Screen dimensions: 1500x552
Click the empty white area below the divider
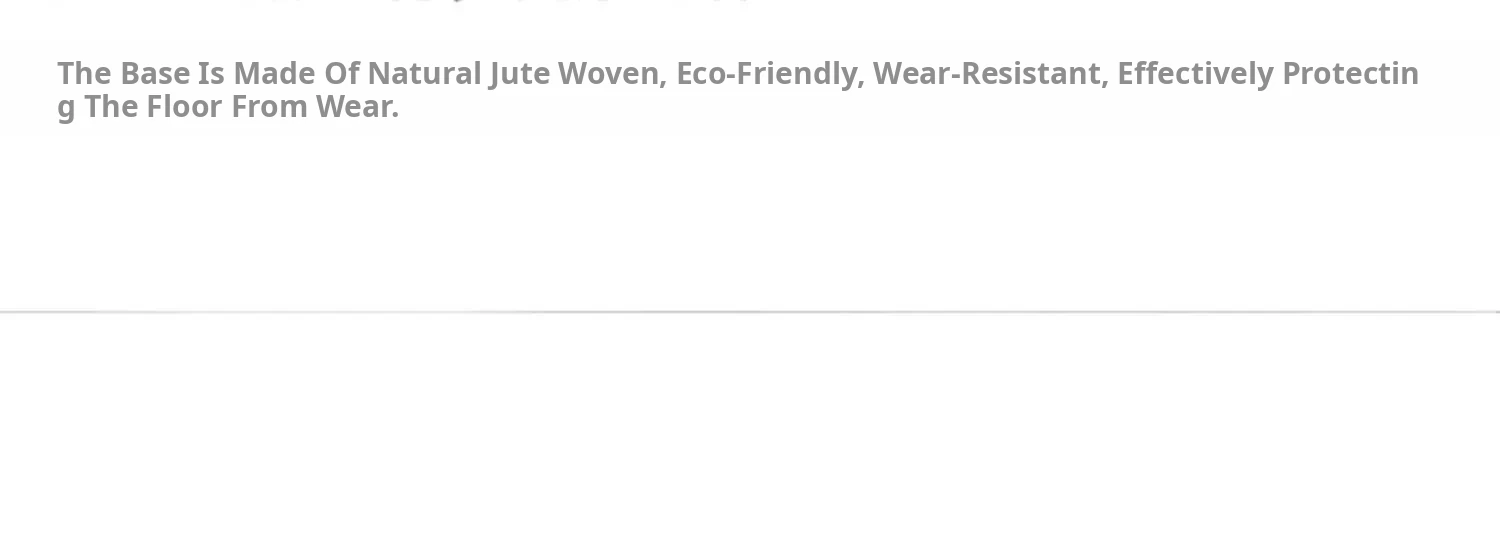click(x=750, y=440)
